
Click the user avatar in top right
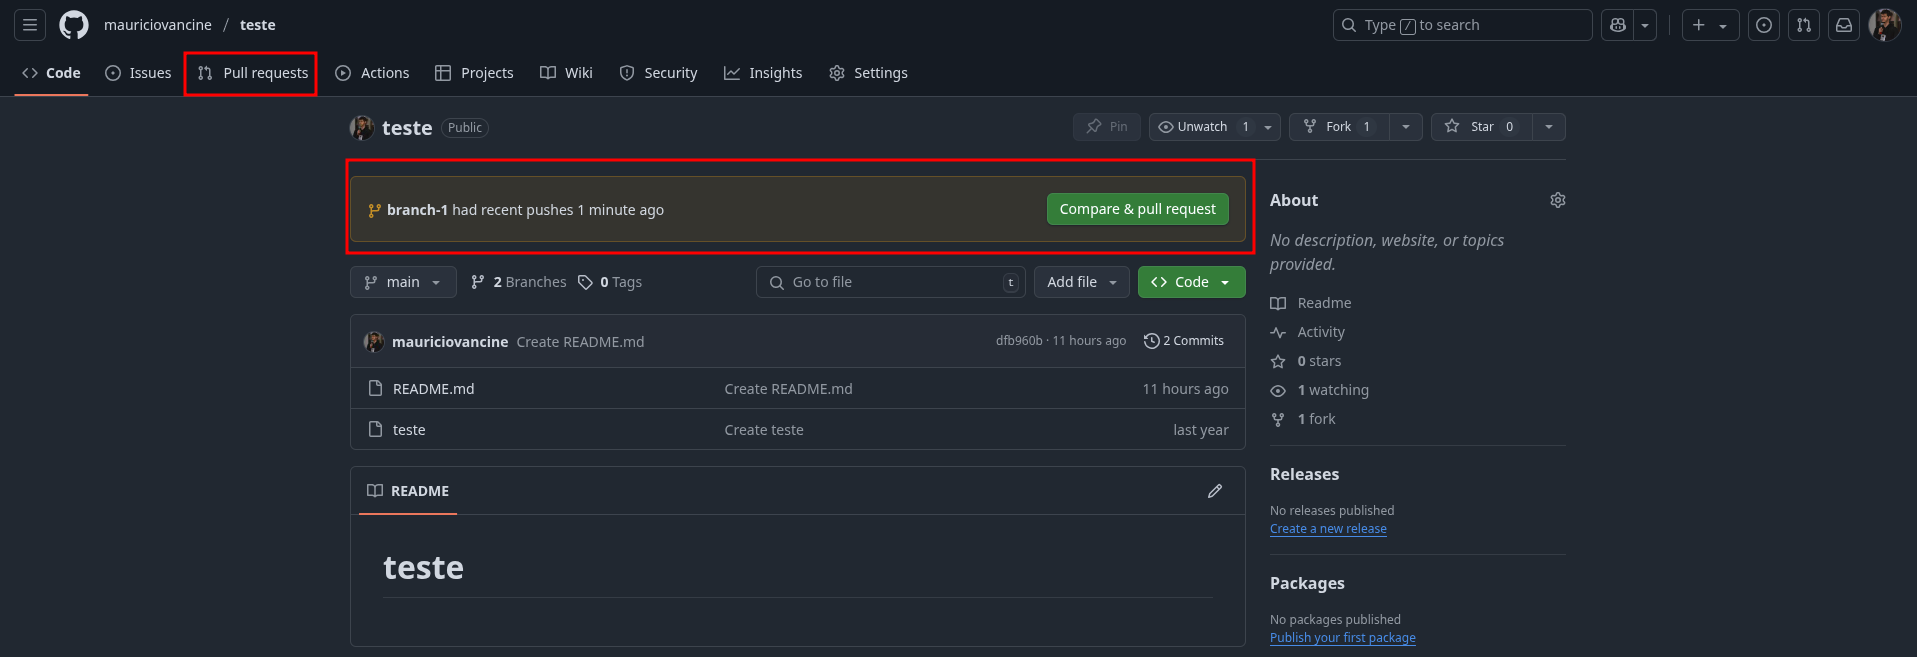[1884, 25]
